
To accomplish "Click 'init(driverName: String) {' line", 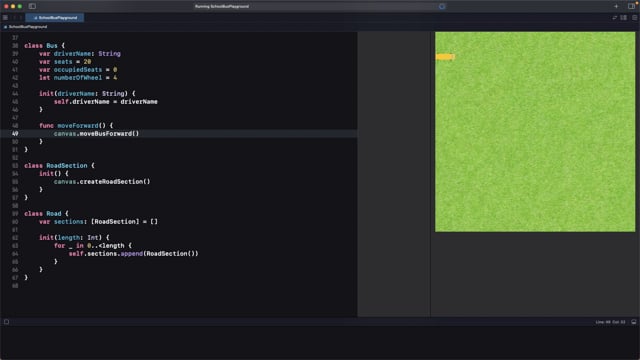I will click(x=87, y=93).
